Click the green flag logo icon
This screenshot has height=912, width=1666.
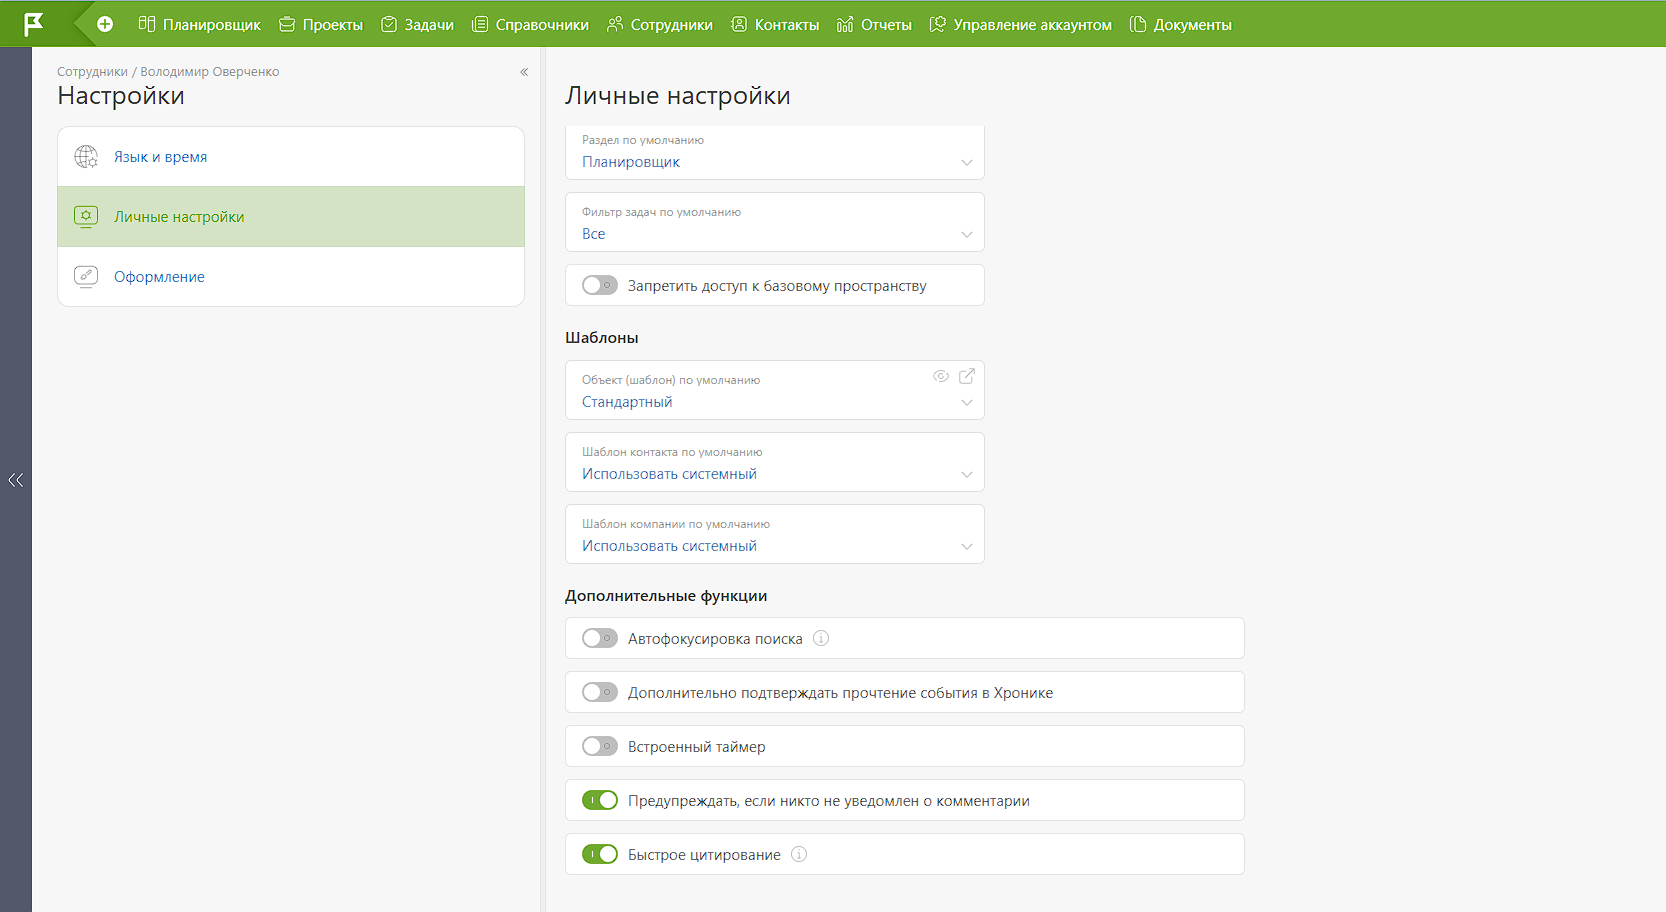(34, 24)
